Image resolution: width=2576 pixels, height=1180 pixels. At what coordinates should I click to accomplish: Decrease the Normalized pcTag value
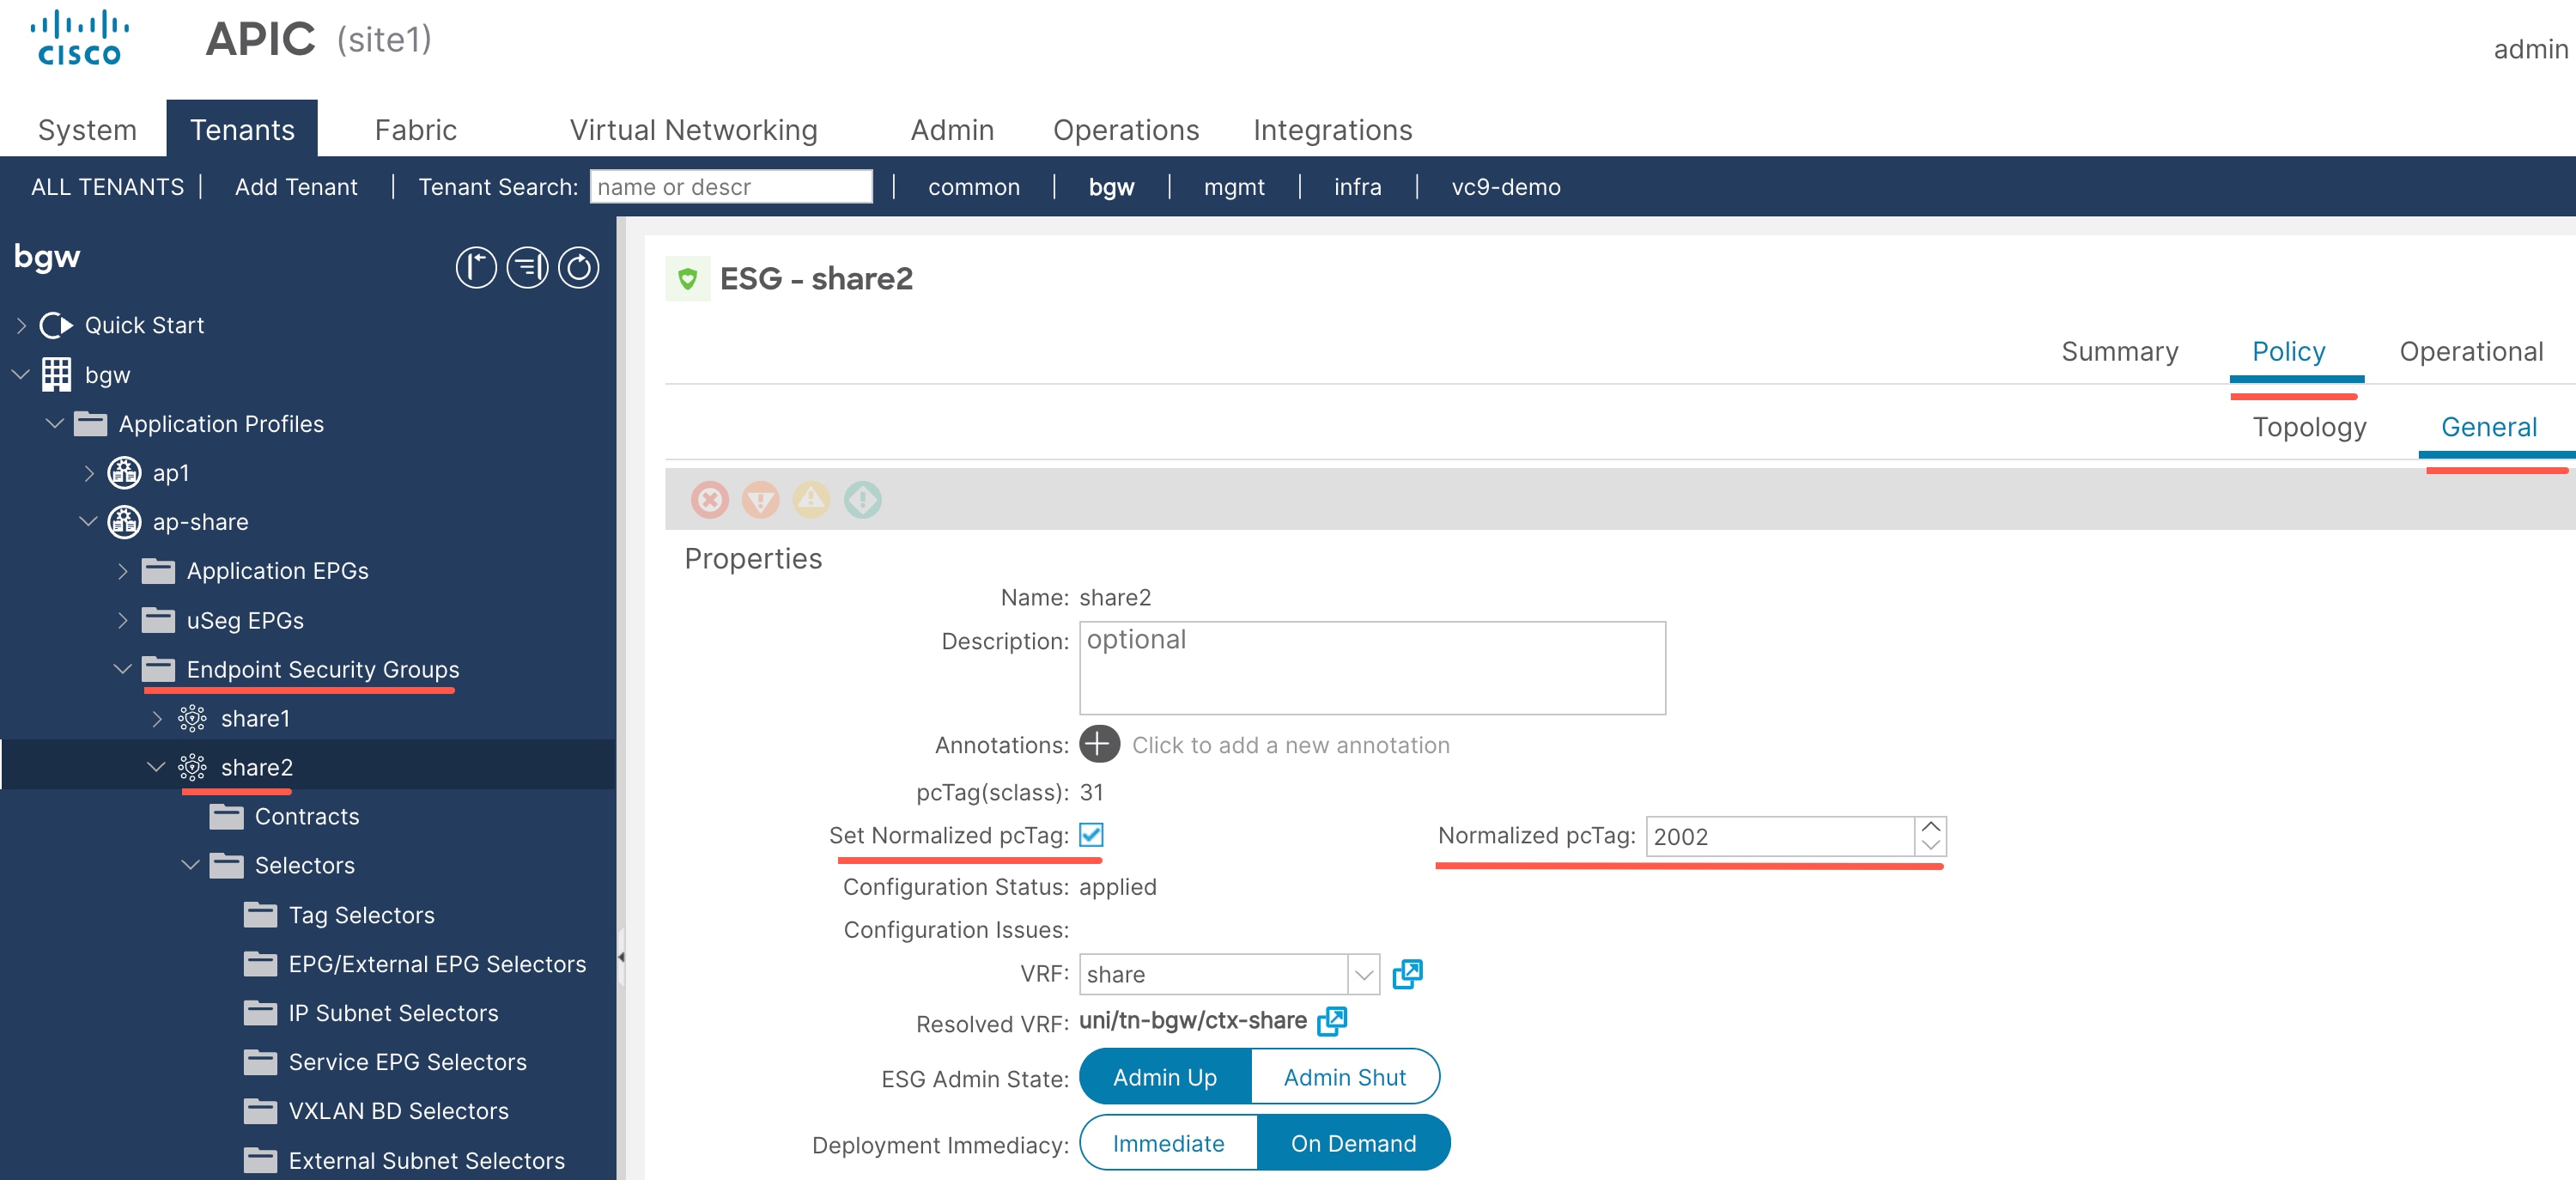click(1931, 846)
